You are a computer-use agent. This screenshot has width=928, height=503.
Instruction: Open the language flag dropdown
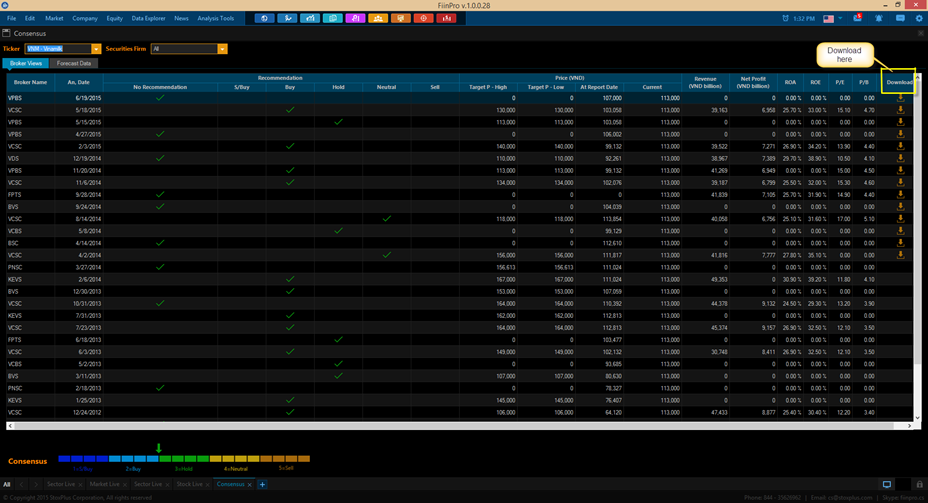pyautogui.click(x=832, y=18)
